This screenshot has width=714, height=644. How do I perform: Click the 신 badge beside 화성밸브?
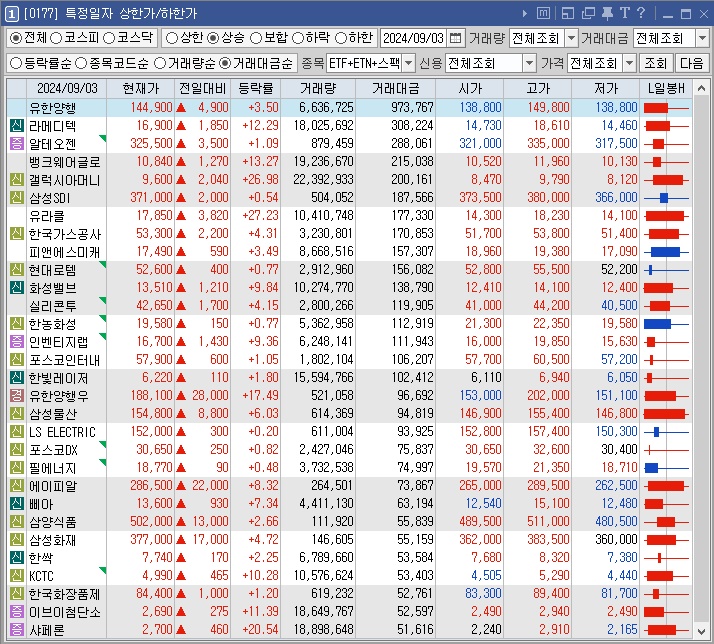pyautogui.click(x=17, y=287)
